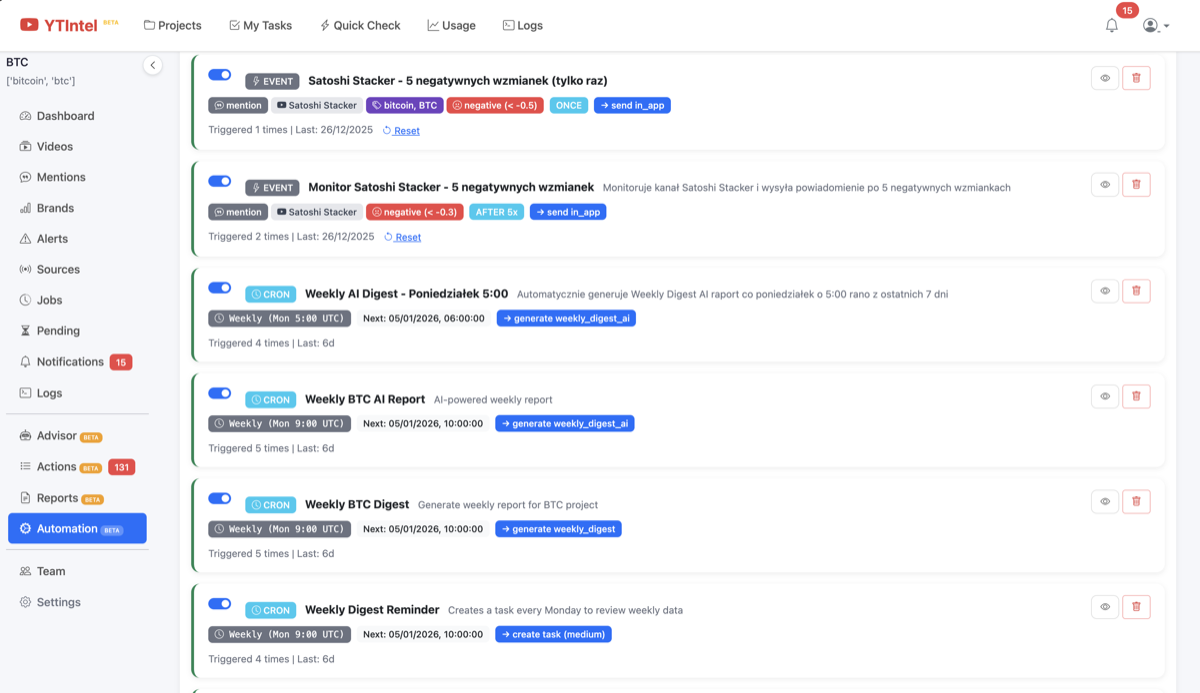The width and height of the screenshot is (1200, 693).
Task: Collapse the left sidebar with chevron
Action: click(x=152, y=65)
